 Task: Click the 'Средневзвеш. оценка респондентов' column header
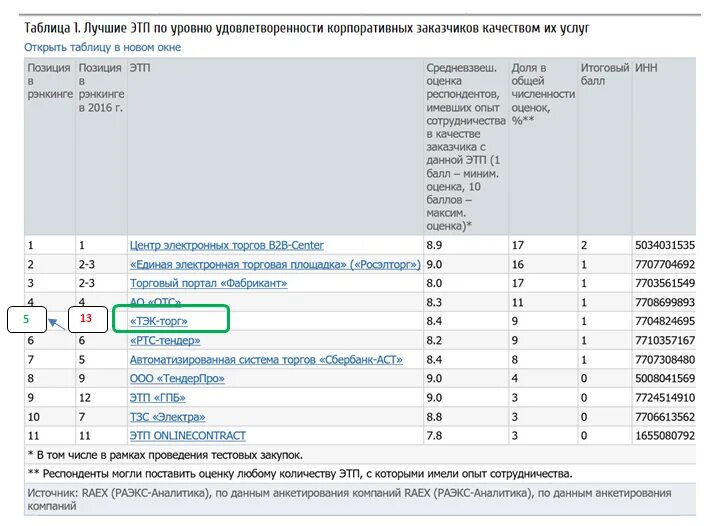click(x=466, y=147)
